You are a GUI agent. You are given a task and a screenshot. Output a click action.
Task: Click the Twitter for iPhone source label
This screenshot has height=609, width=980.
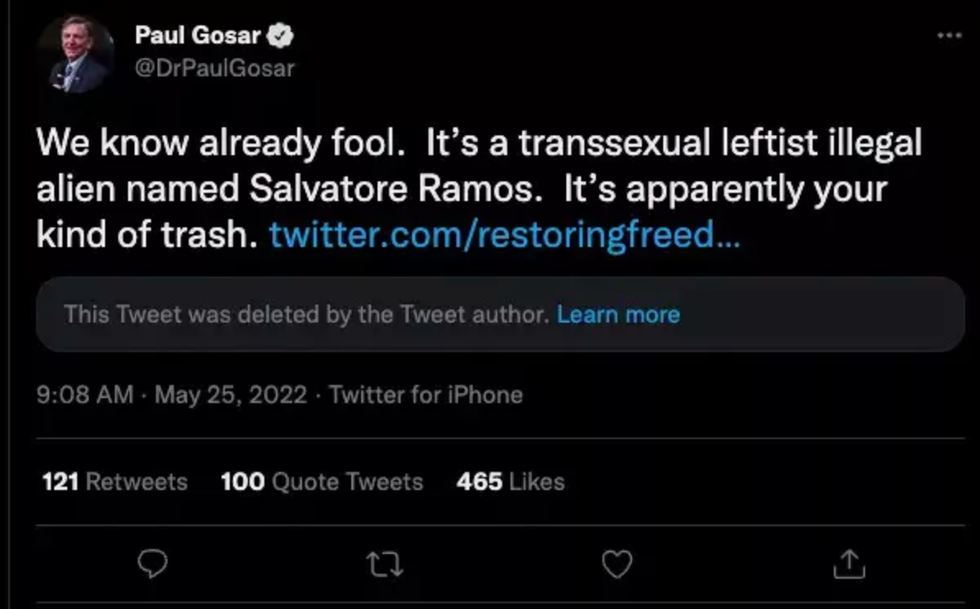[x=426, y=395]
